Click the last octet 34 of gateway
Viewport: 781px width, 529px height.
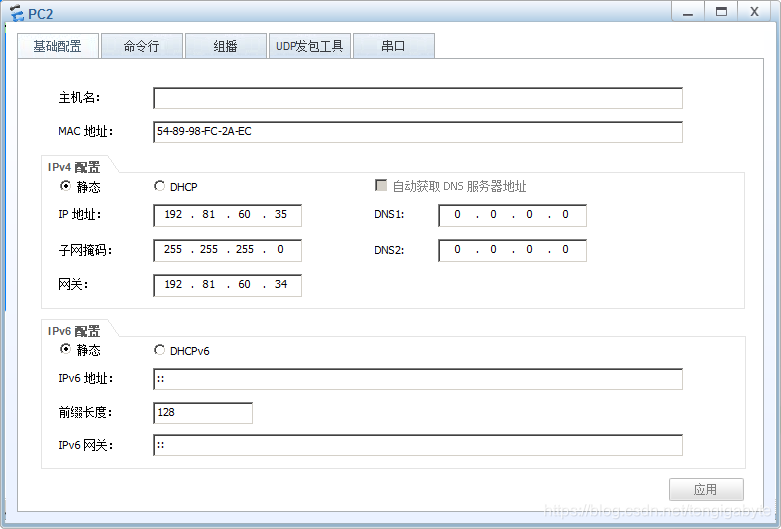(281, 284)
